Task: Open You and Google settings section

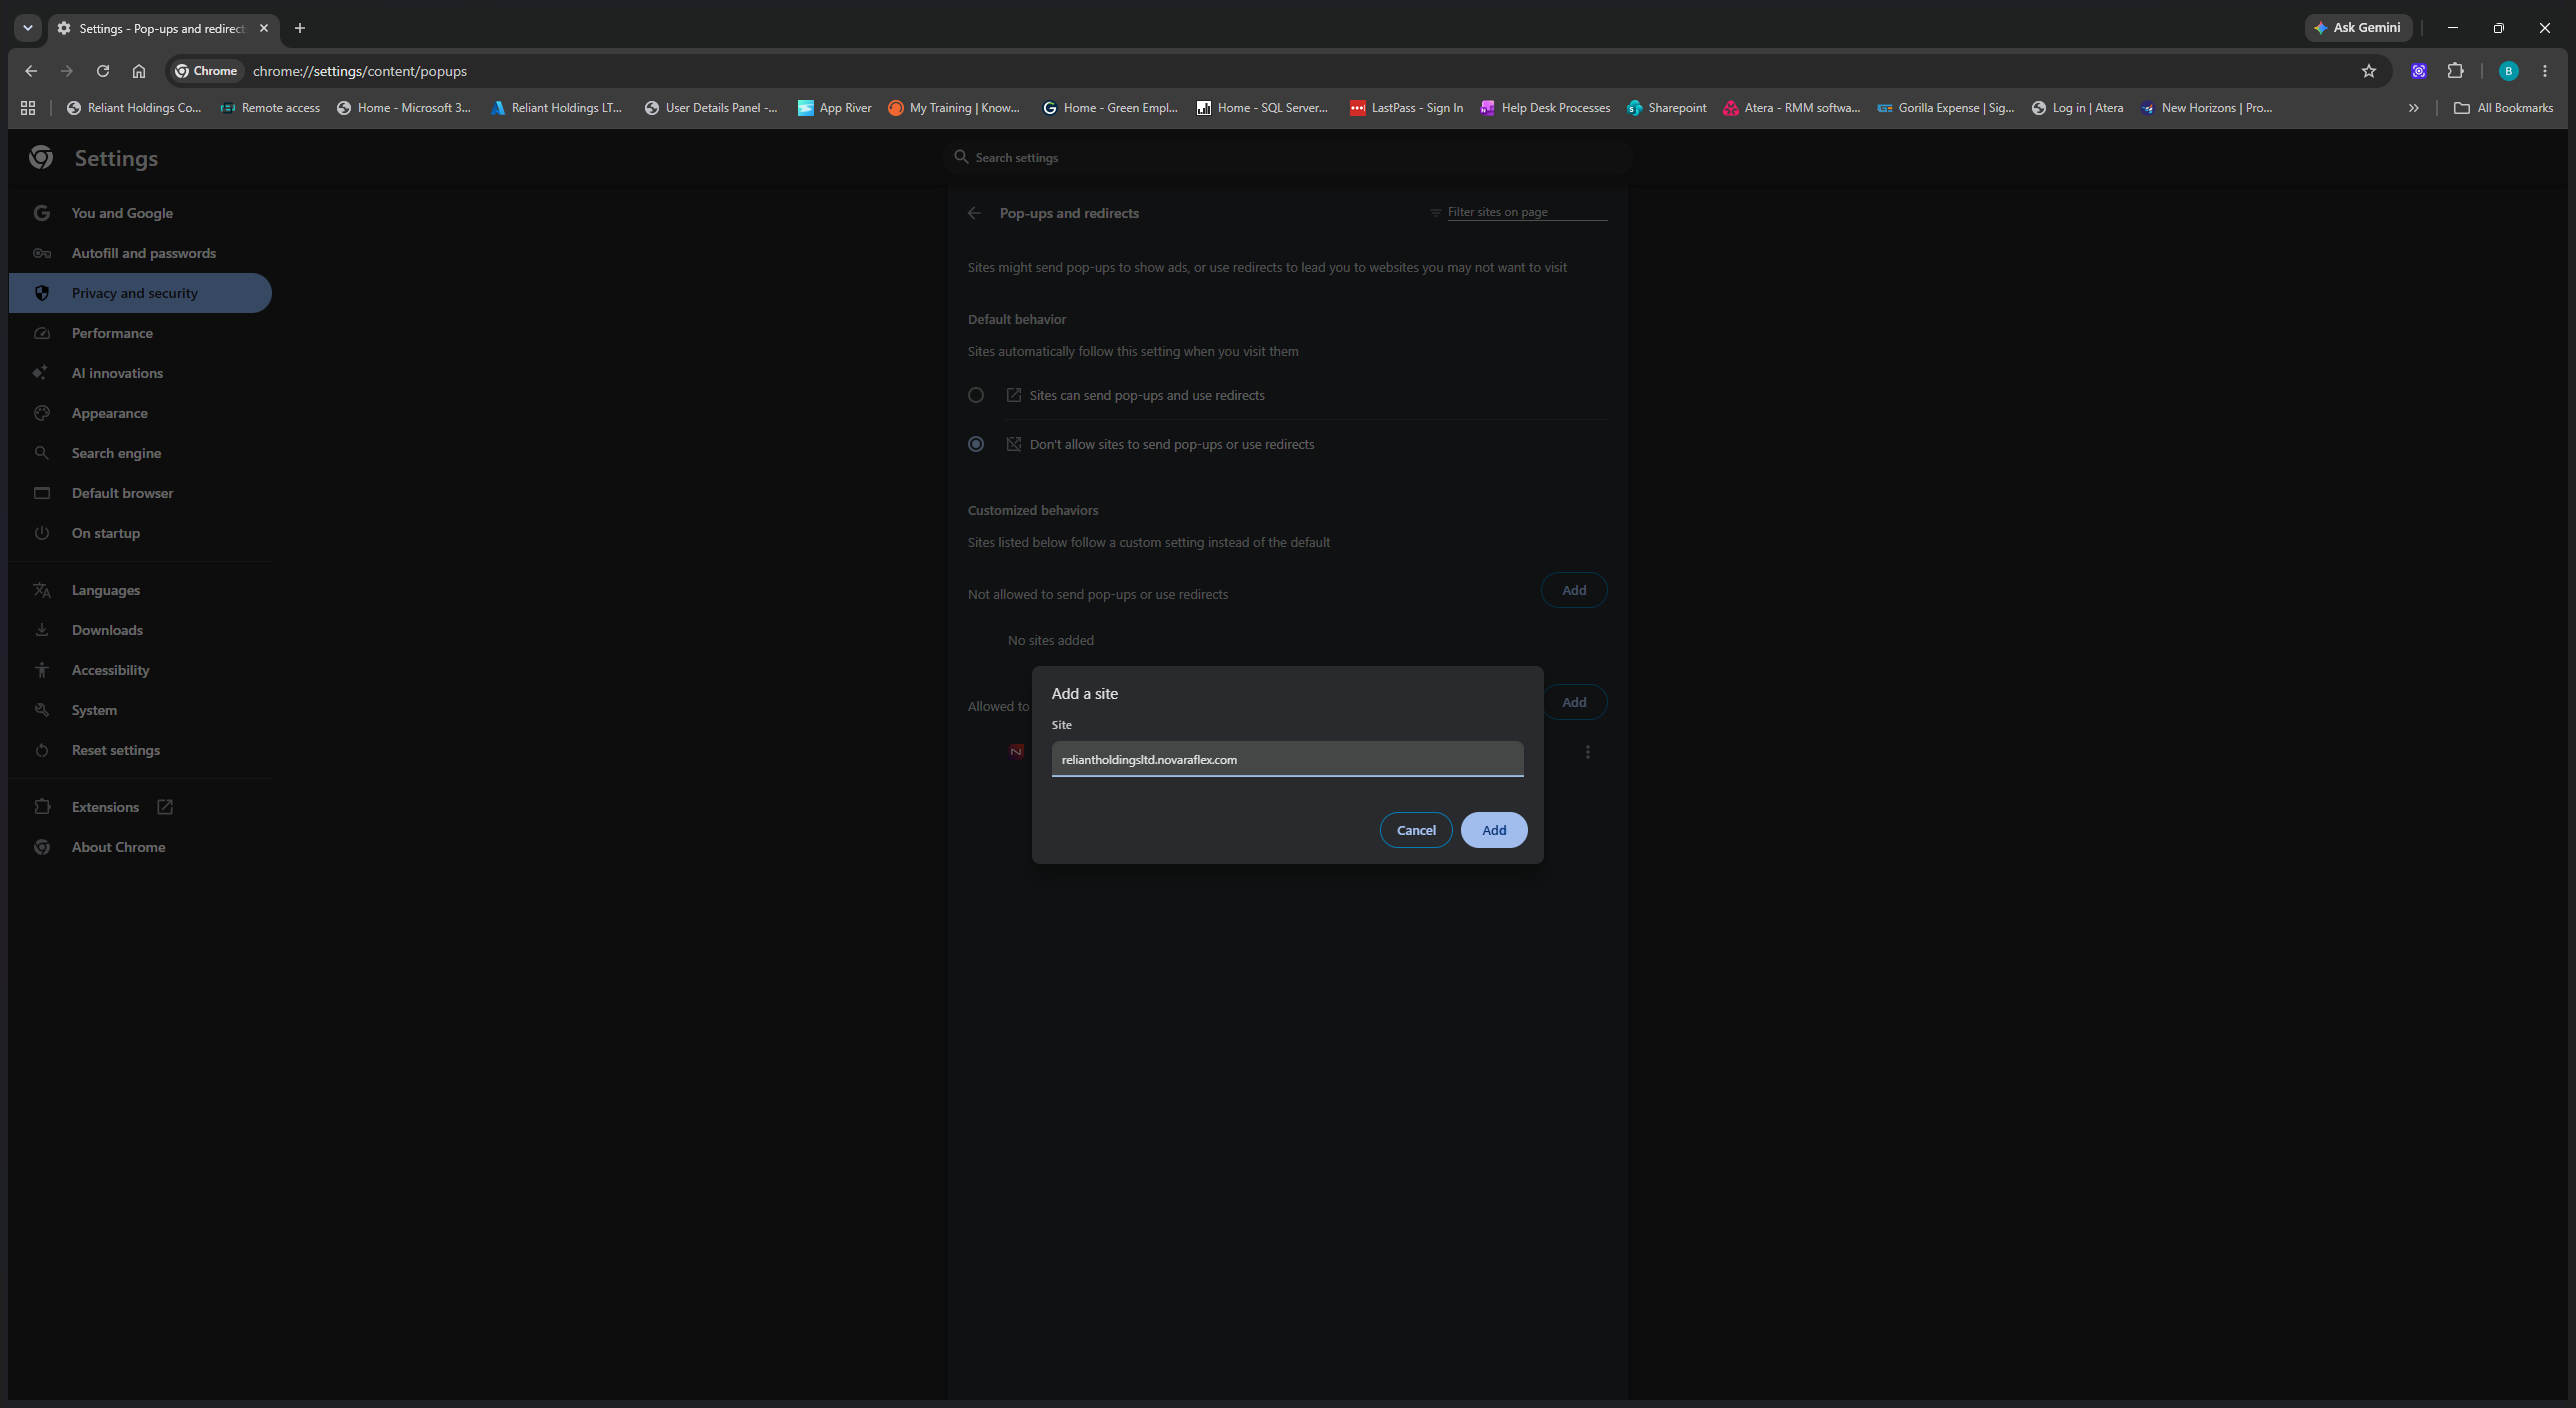Action: 140,213
